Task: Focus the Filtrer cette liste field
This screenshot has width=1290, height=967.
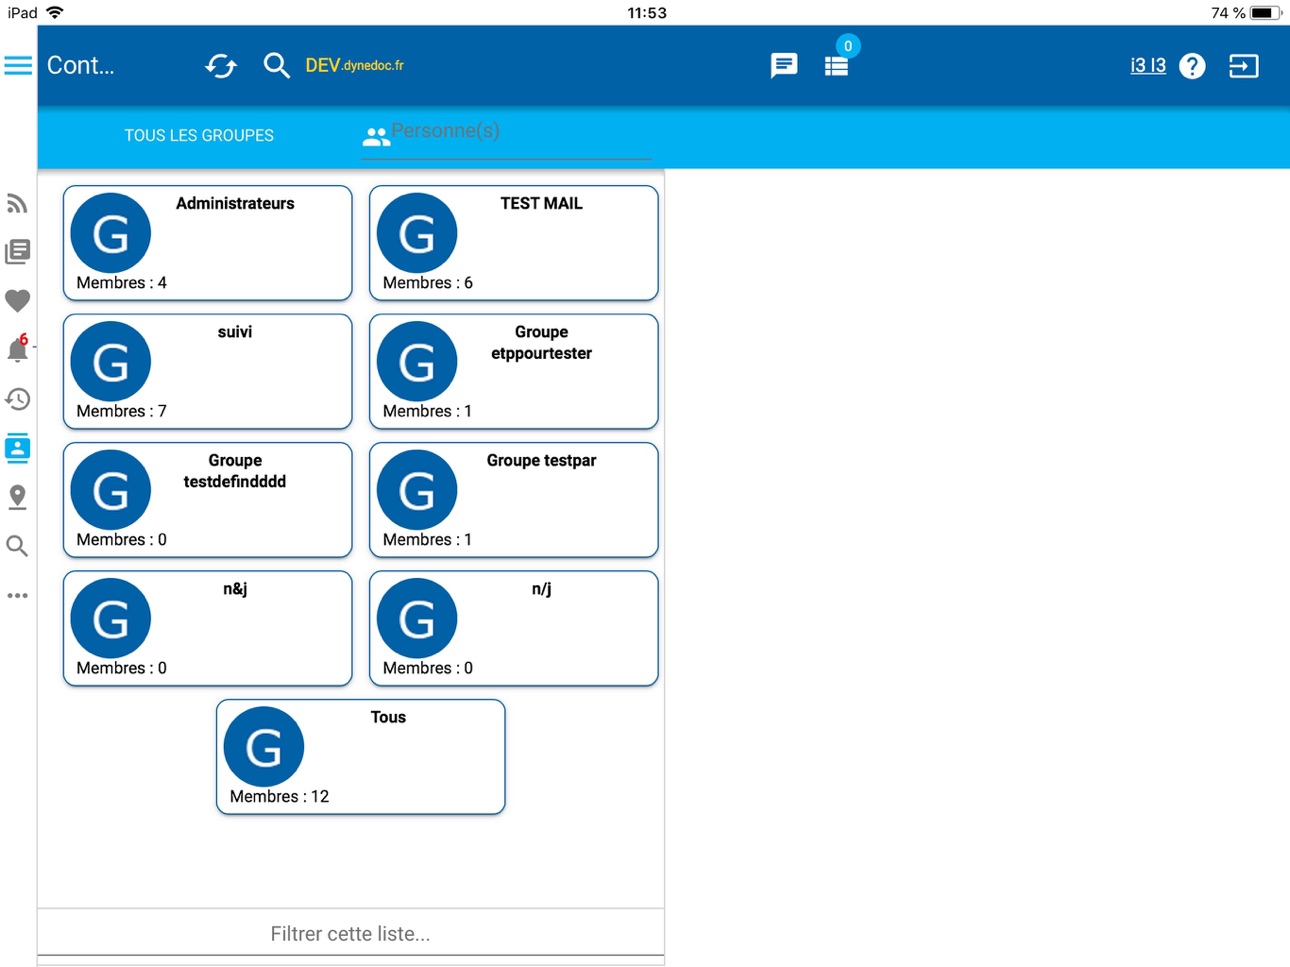Action: pyautogui.click(x=351, y=933)
